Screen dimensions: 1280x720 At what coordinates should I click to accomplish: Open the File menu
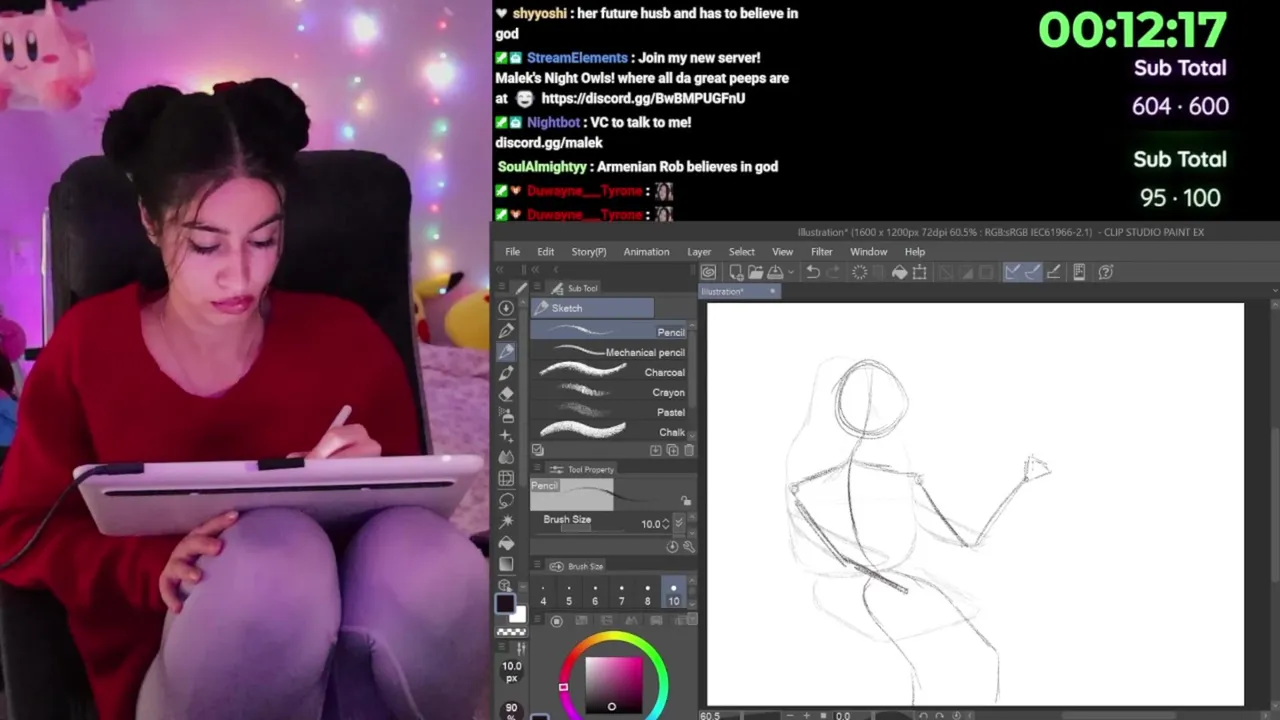512,252
